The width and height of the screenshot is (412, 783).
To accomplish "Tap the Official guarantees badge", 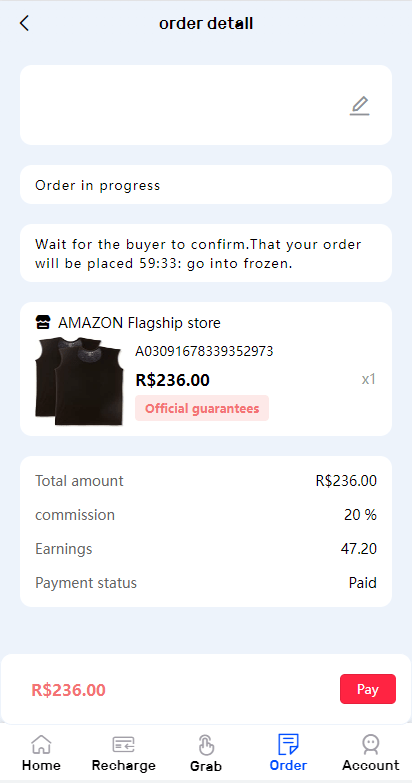I will click(202, 408).
